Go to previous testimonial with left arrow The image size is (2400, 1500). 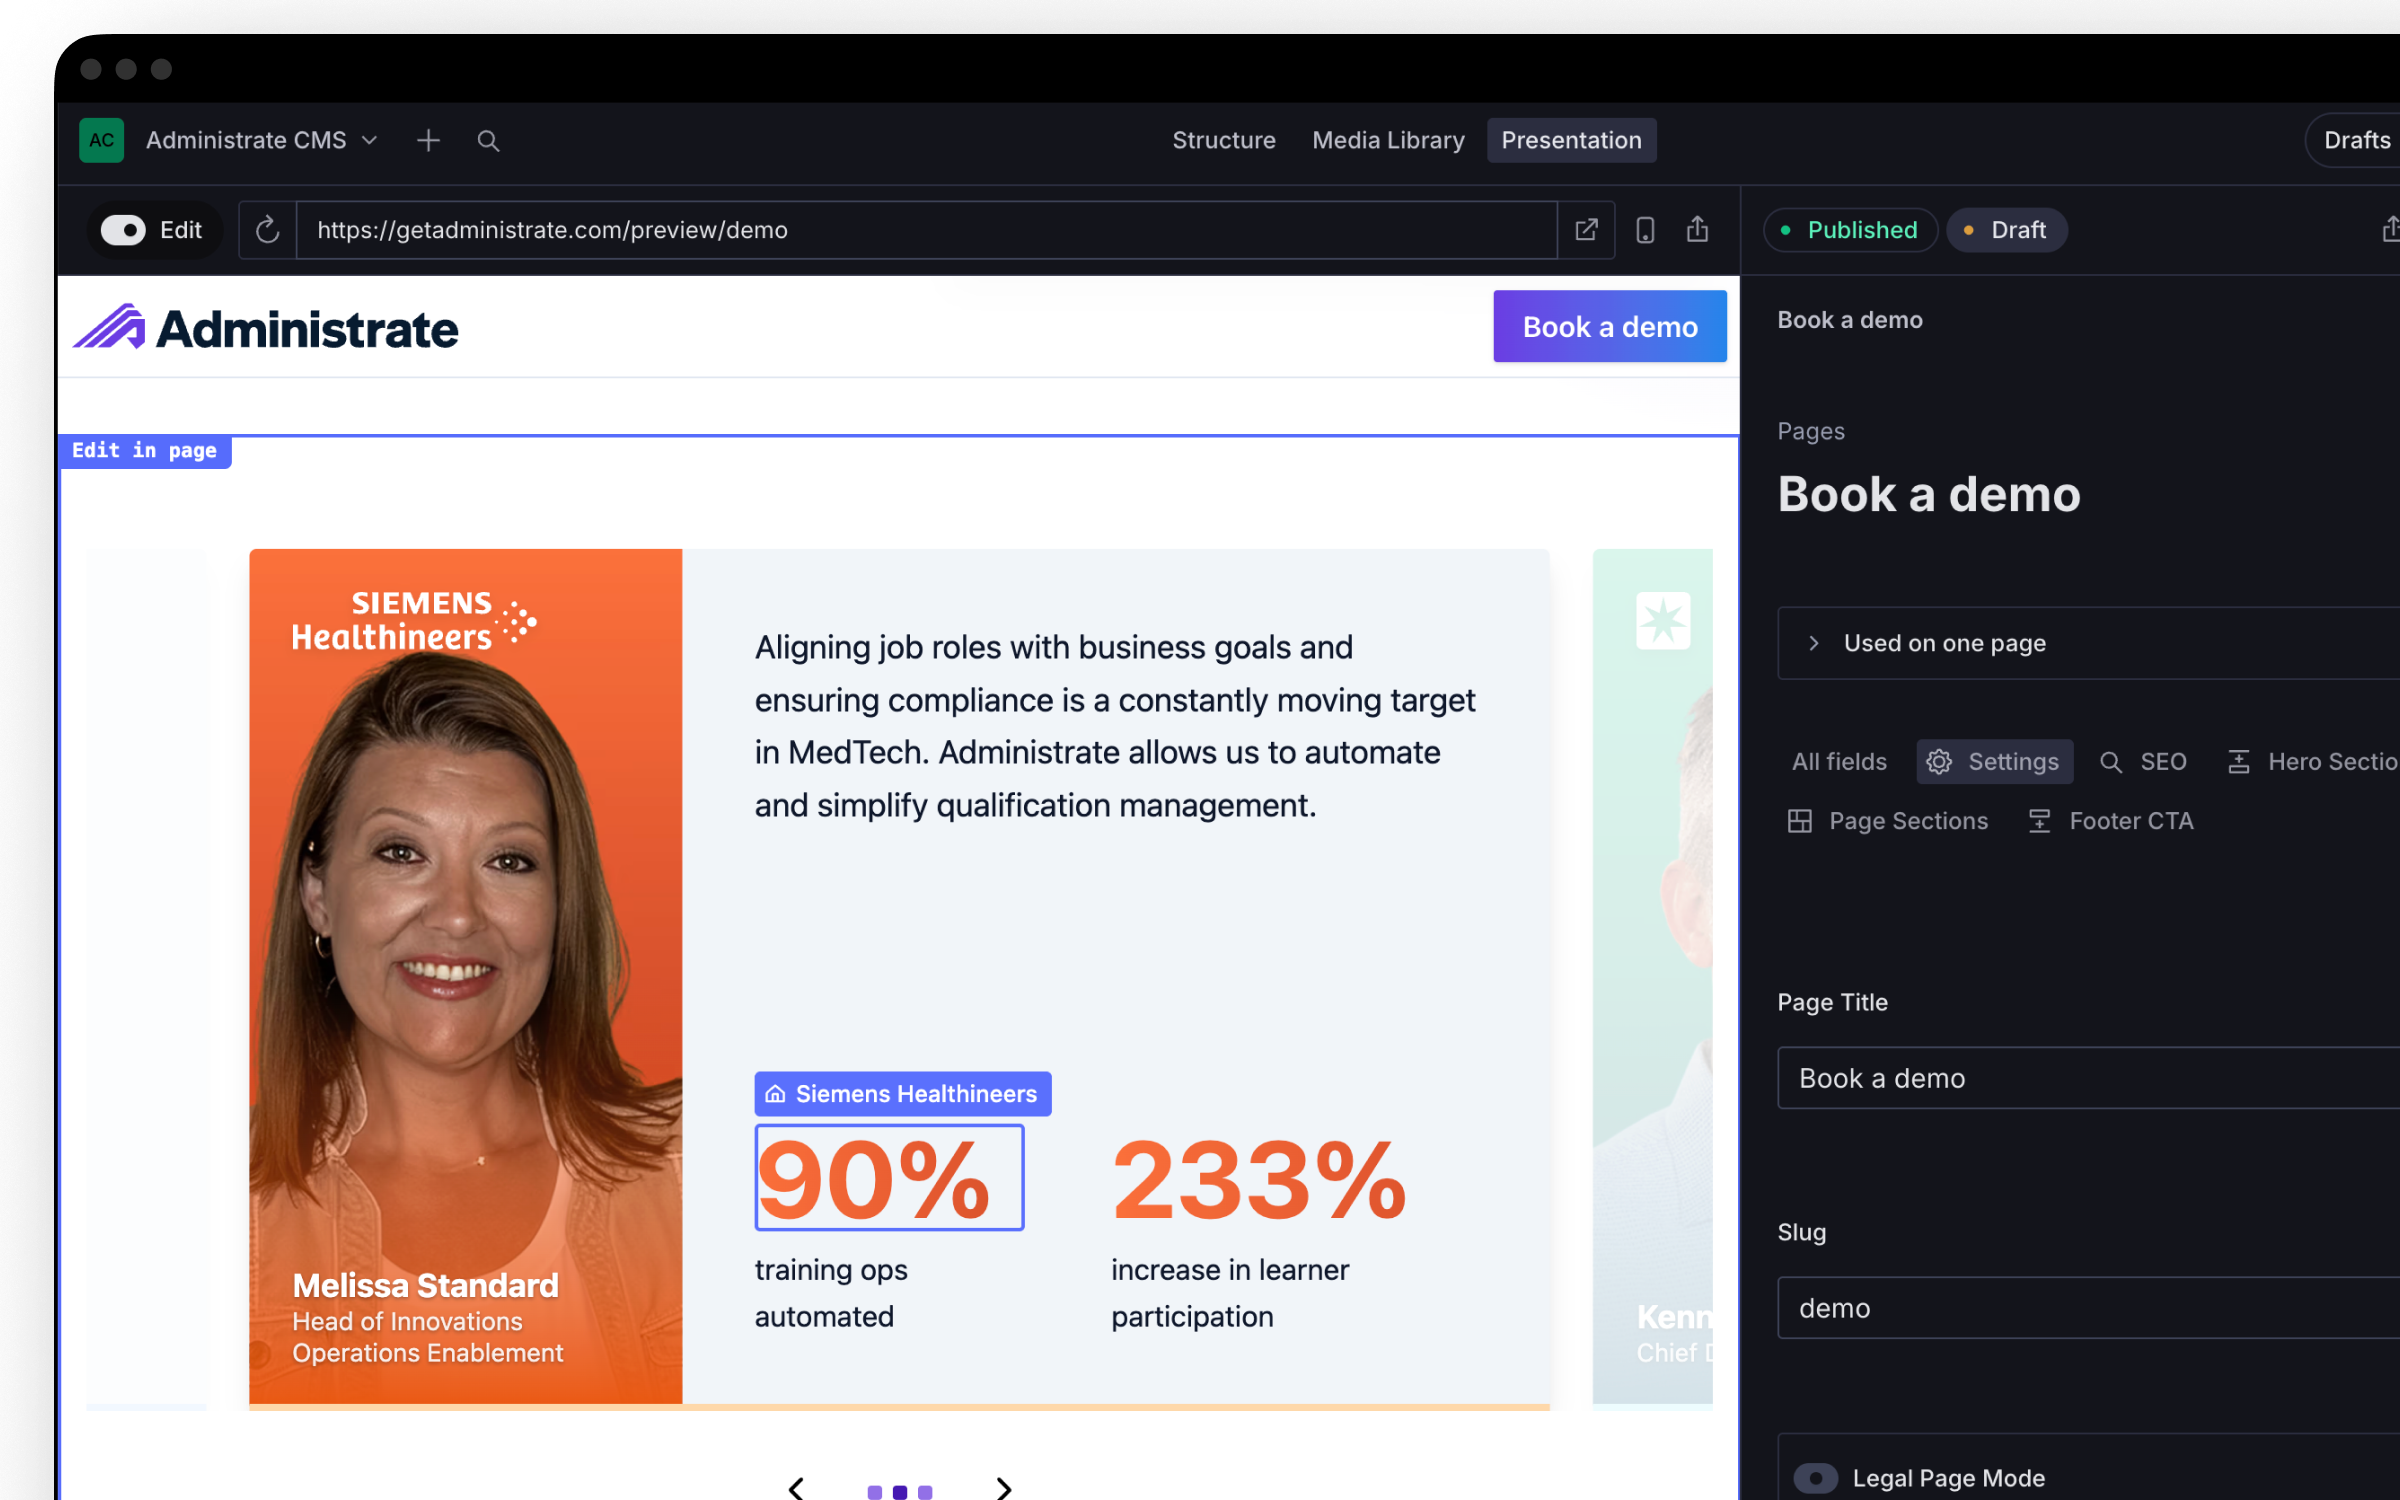796,1489
